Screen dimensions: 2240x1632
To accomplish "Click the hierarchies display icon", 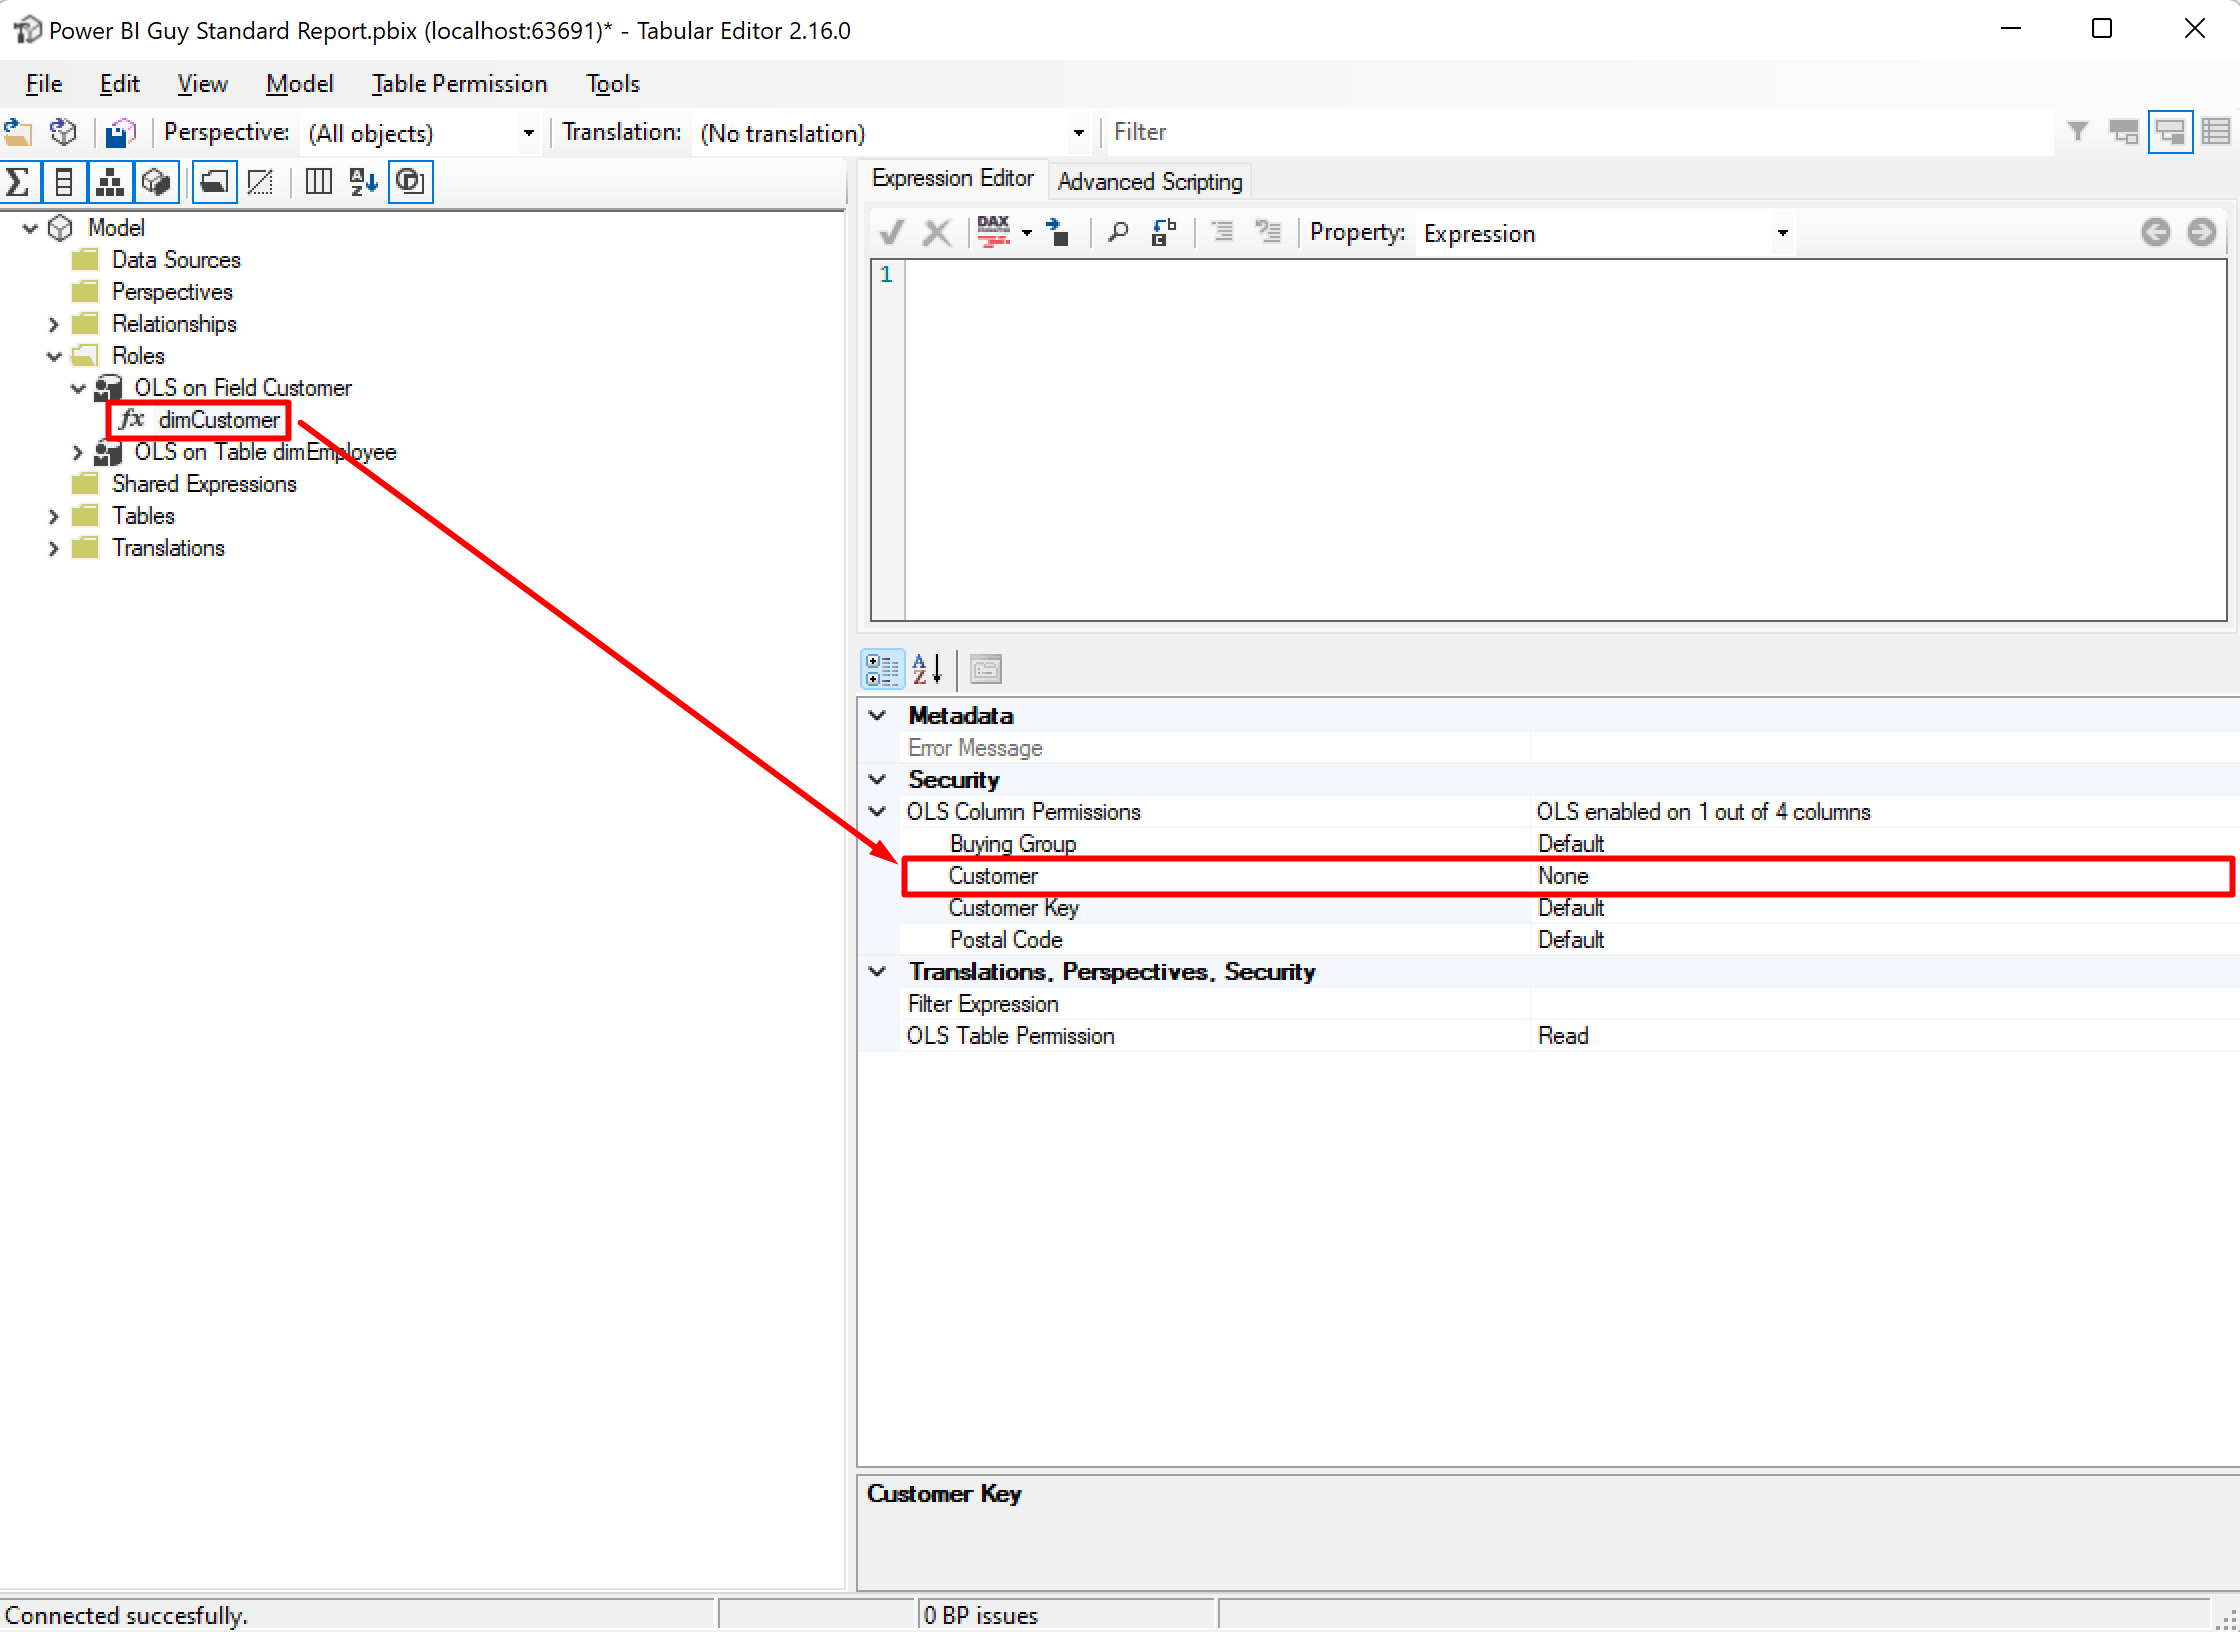I will tap(110, 181).
